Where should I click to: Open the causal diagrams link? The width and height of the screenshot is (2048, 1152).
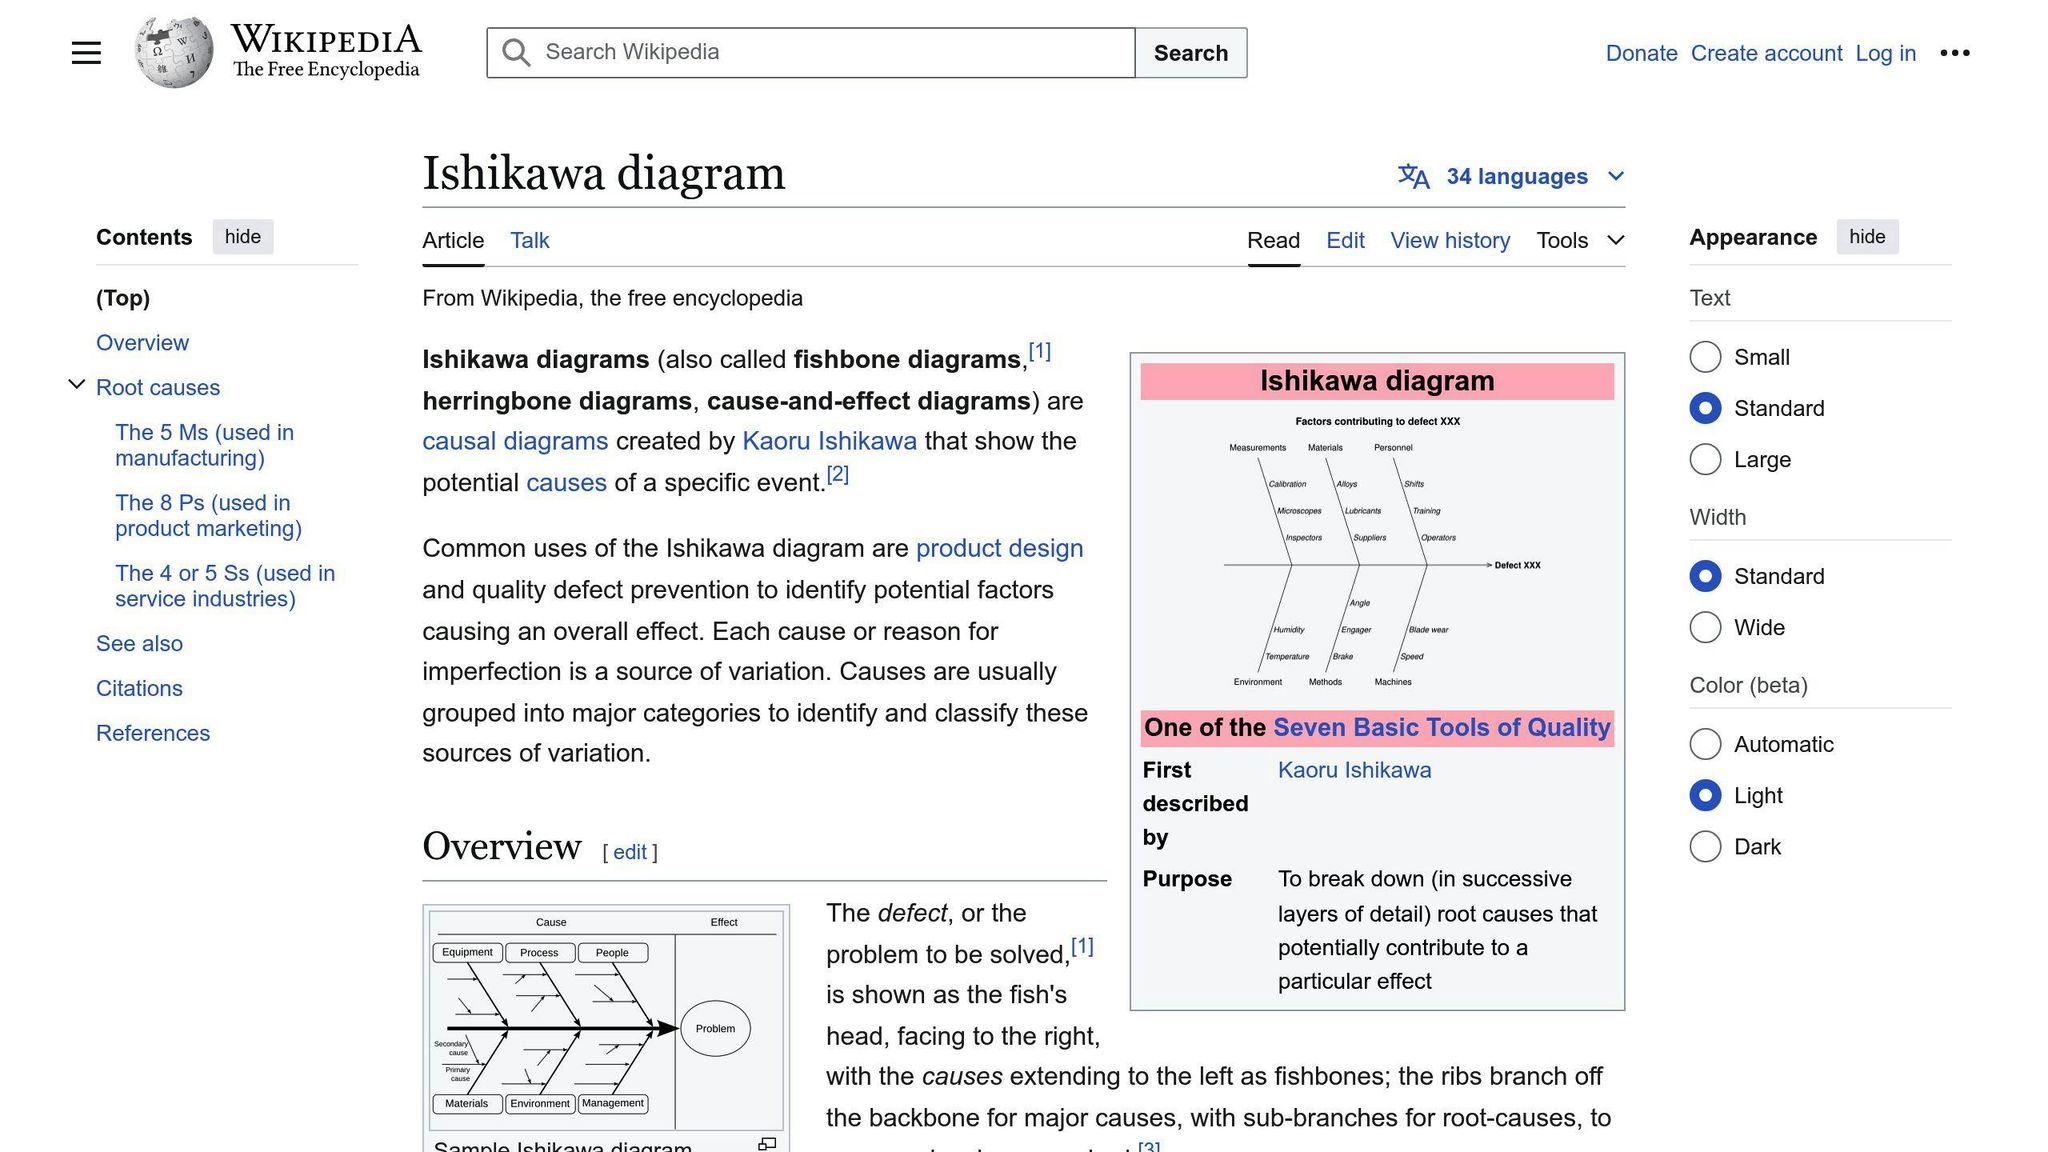(515, 441)
